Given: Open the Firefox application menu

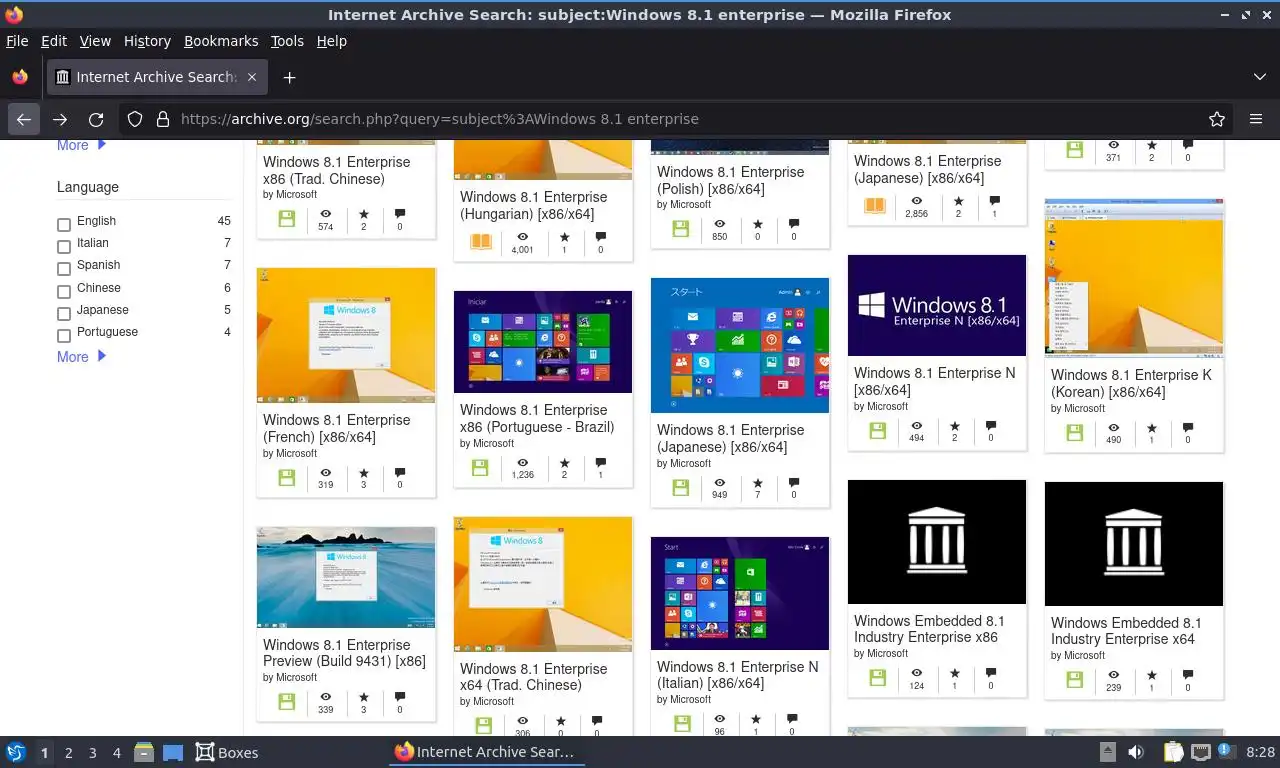Looking at the screenshot, I should pyautogui.click(x=1256, y=119).
